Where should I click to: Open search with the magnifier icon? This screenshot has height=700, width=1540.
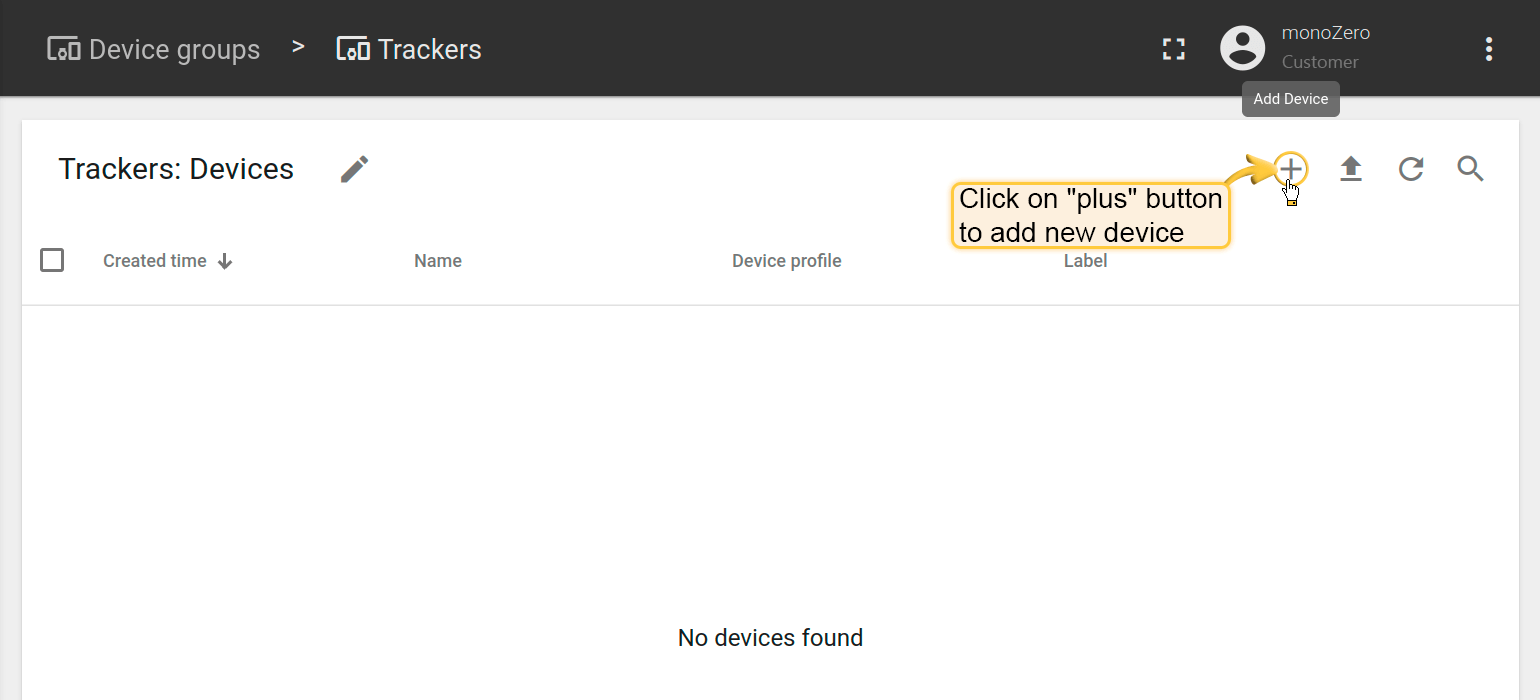point(1470,169)
